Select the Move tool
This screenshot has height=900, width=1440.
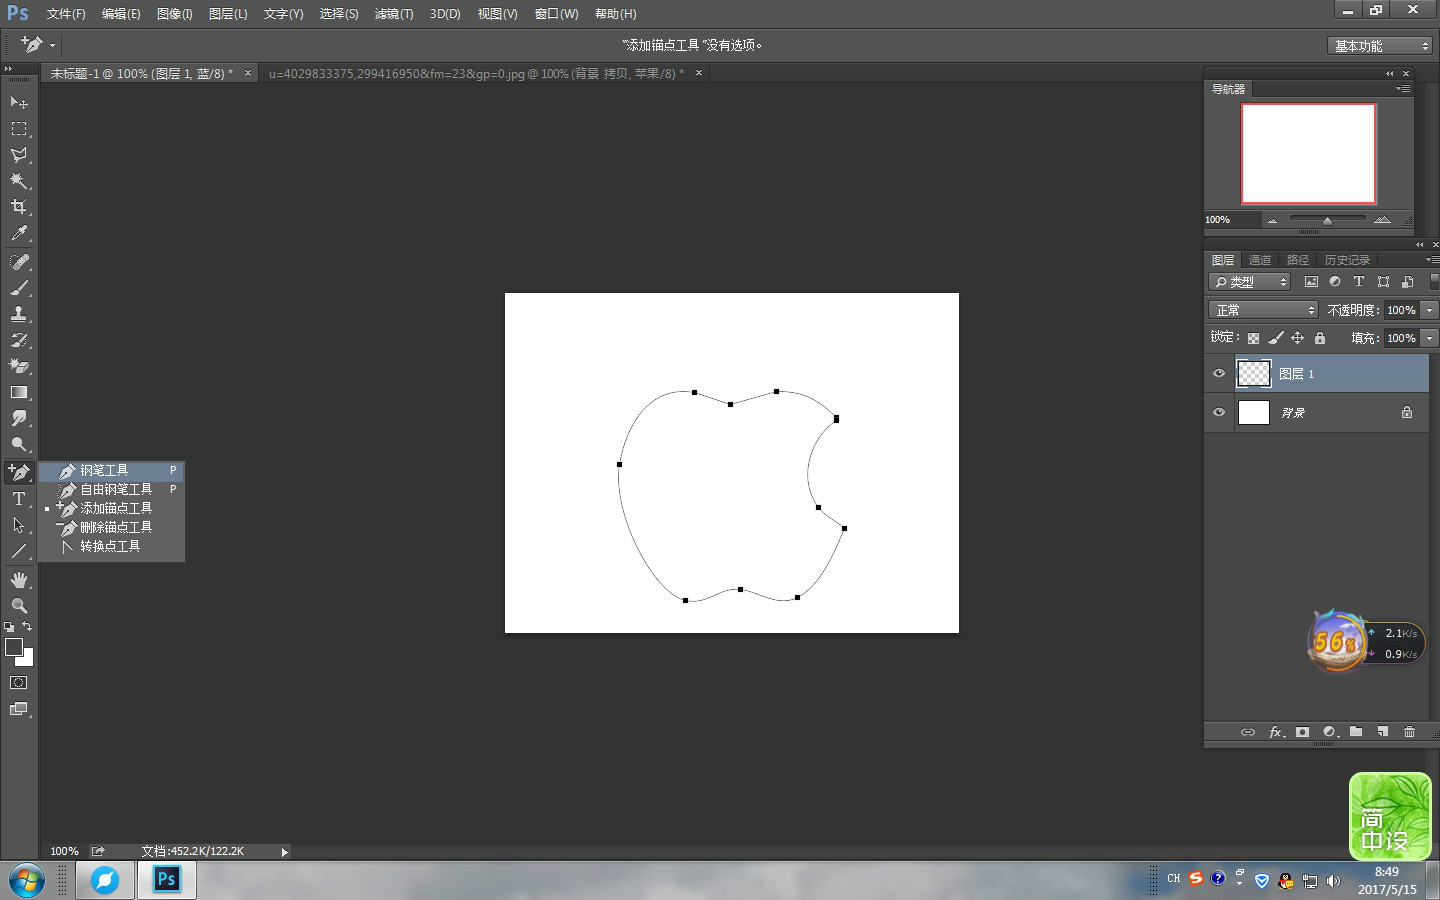click(x=19, y=102)
